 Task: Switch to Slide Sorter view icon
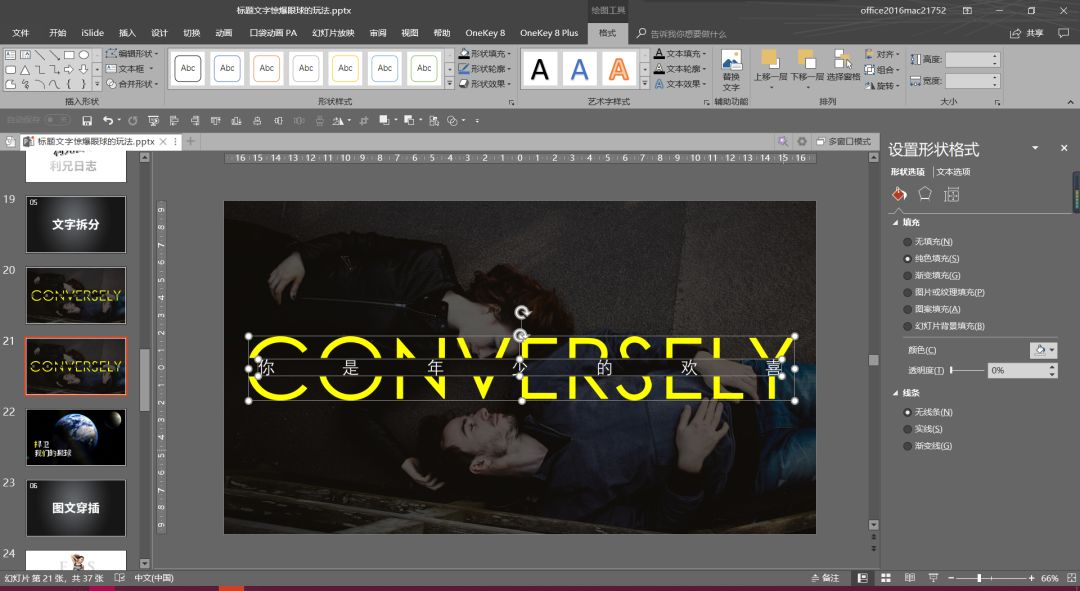pos(886,578)
